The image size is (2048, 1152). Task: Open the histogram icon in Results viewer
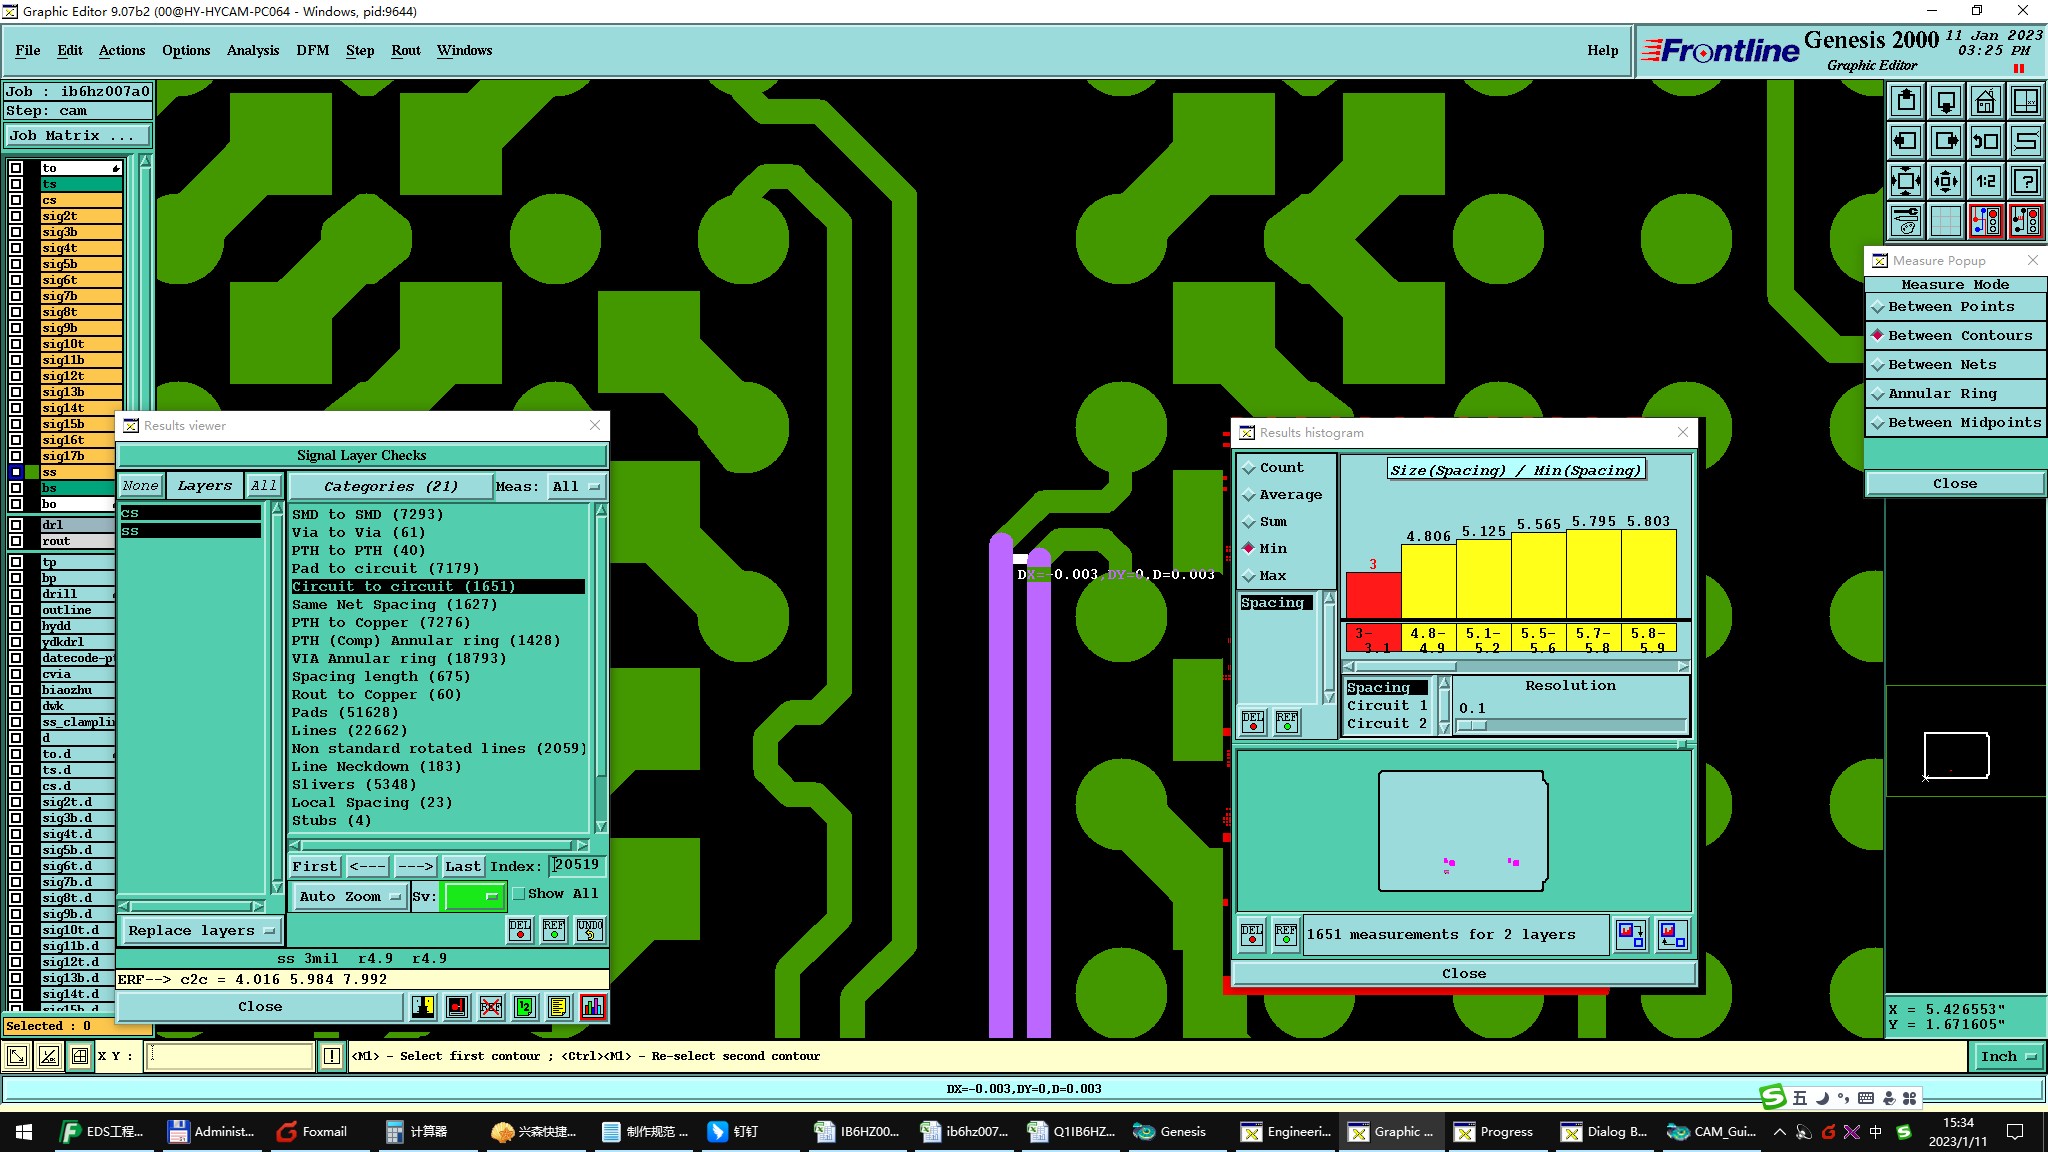(x=592, y=1007)
